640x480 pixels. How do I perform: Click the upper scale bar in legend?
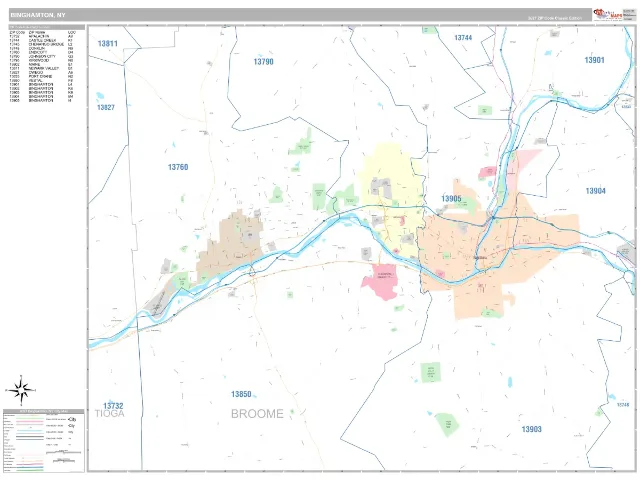[x=64, y=452]
